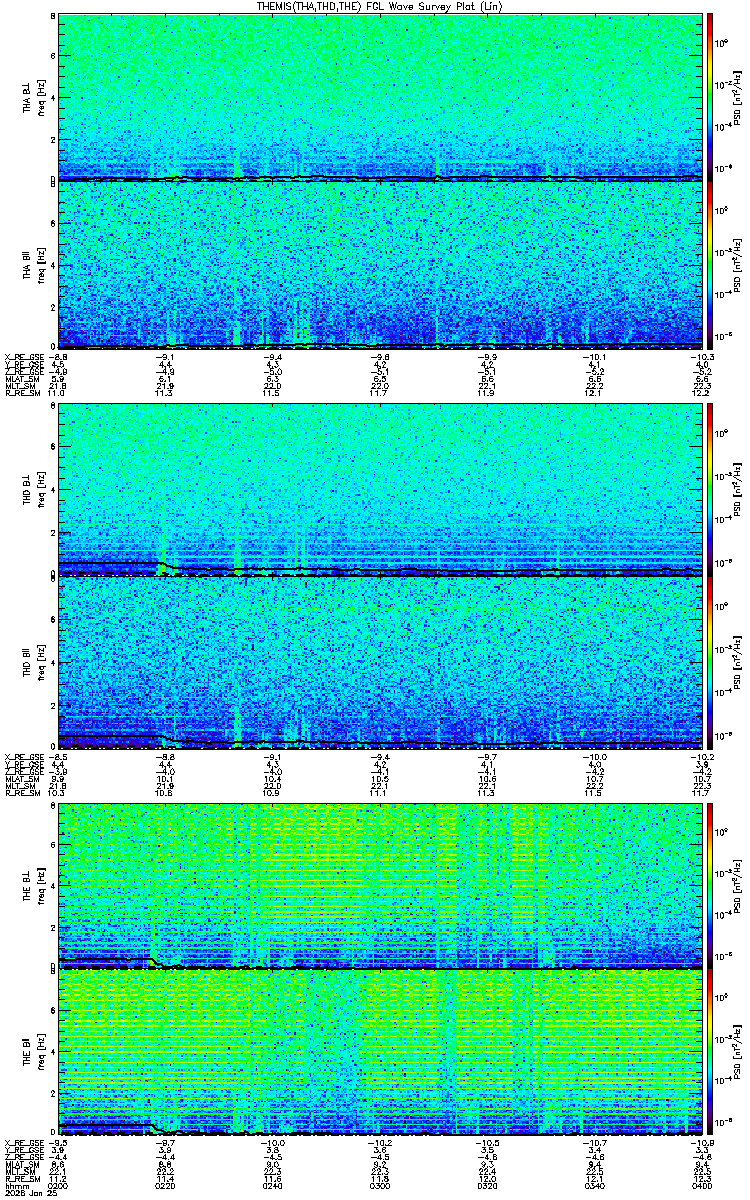Click the THEMIS FGL Wave Survey Plot title
The image size is (750, 1200).
(x=379, y=6)
